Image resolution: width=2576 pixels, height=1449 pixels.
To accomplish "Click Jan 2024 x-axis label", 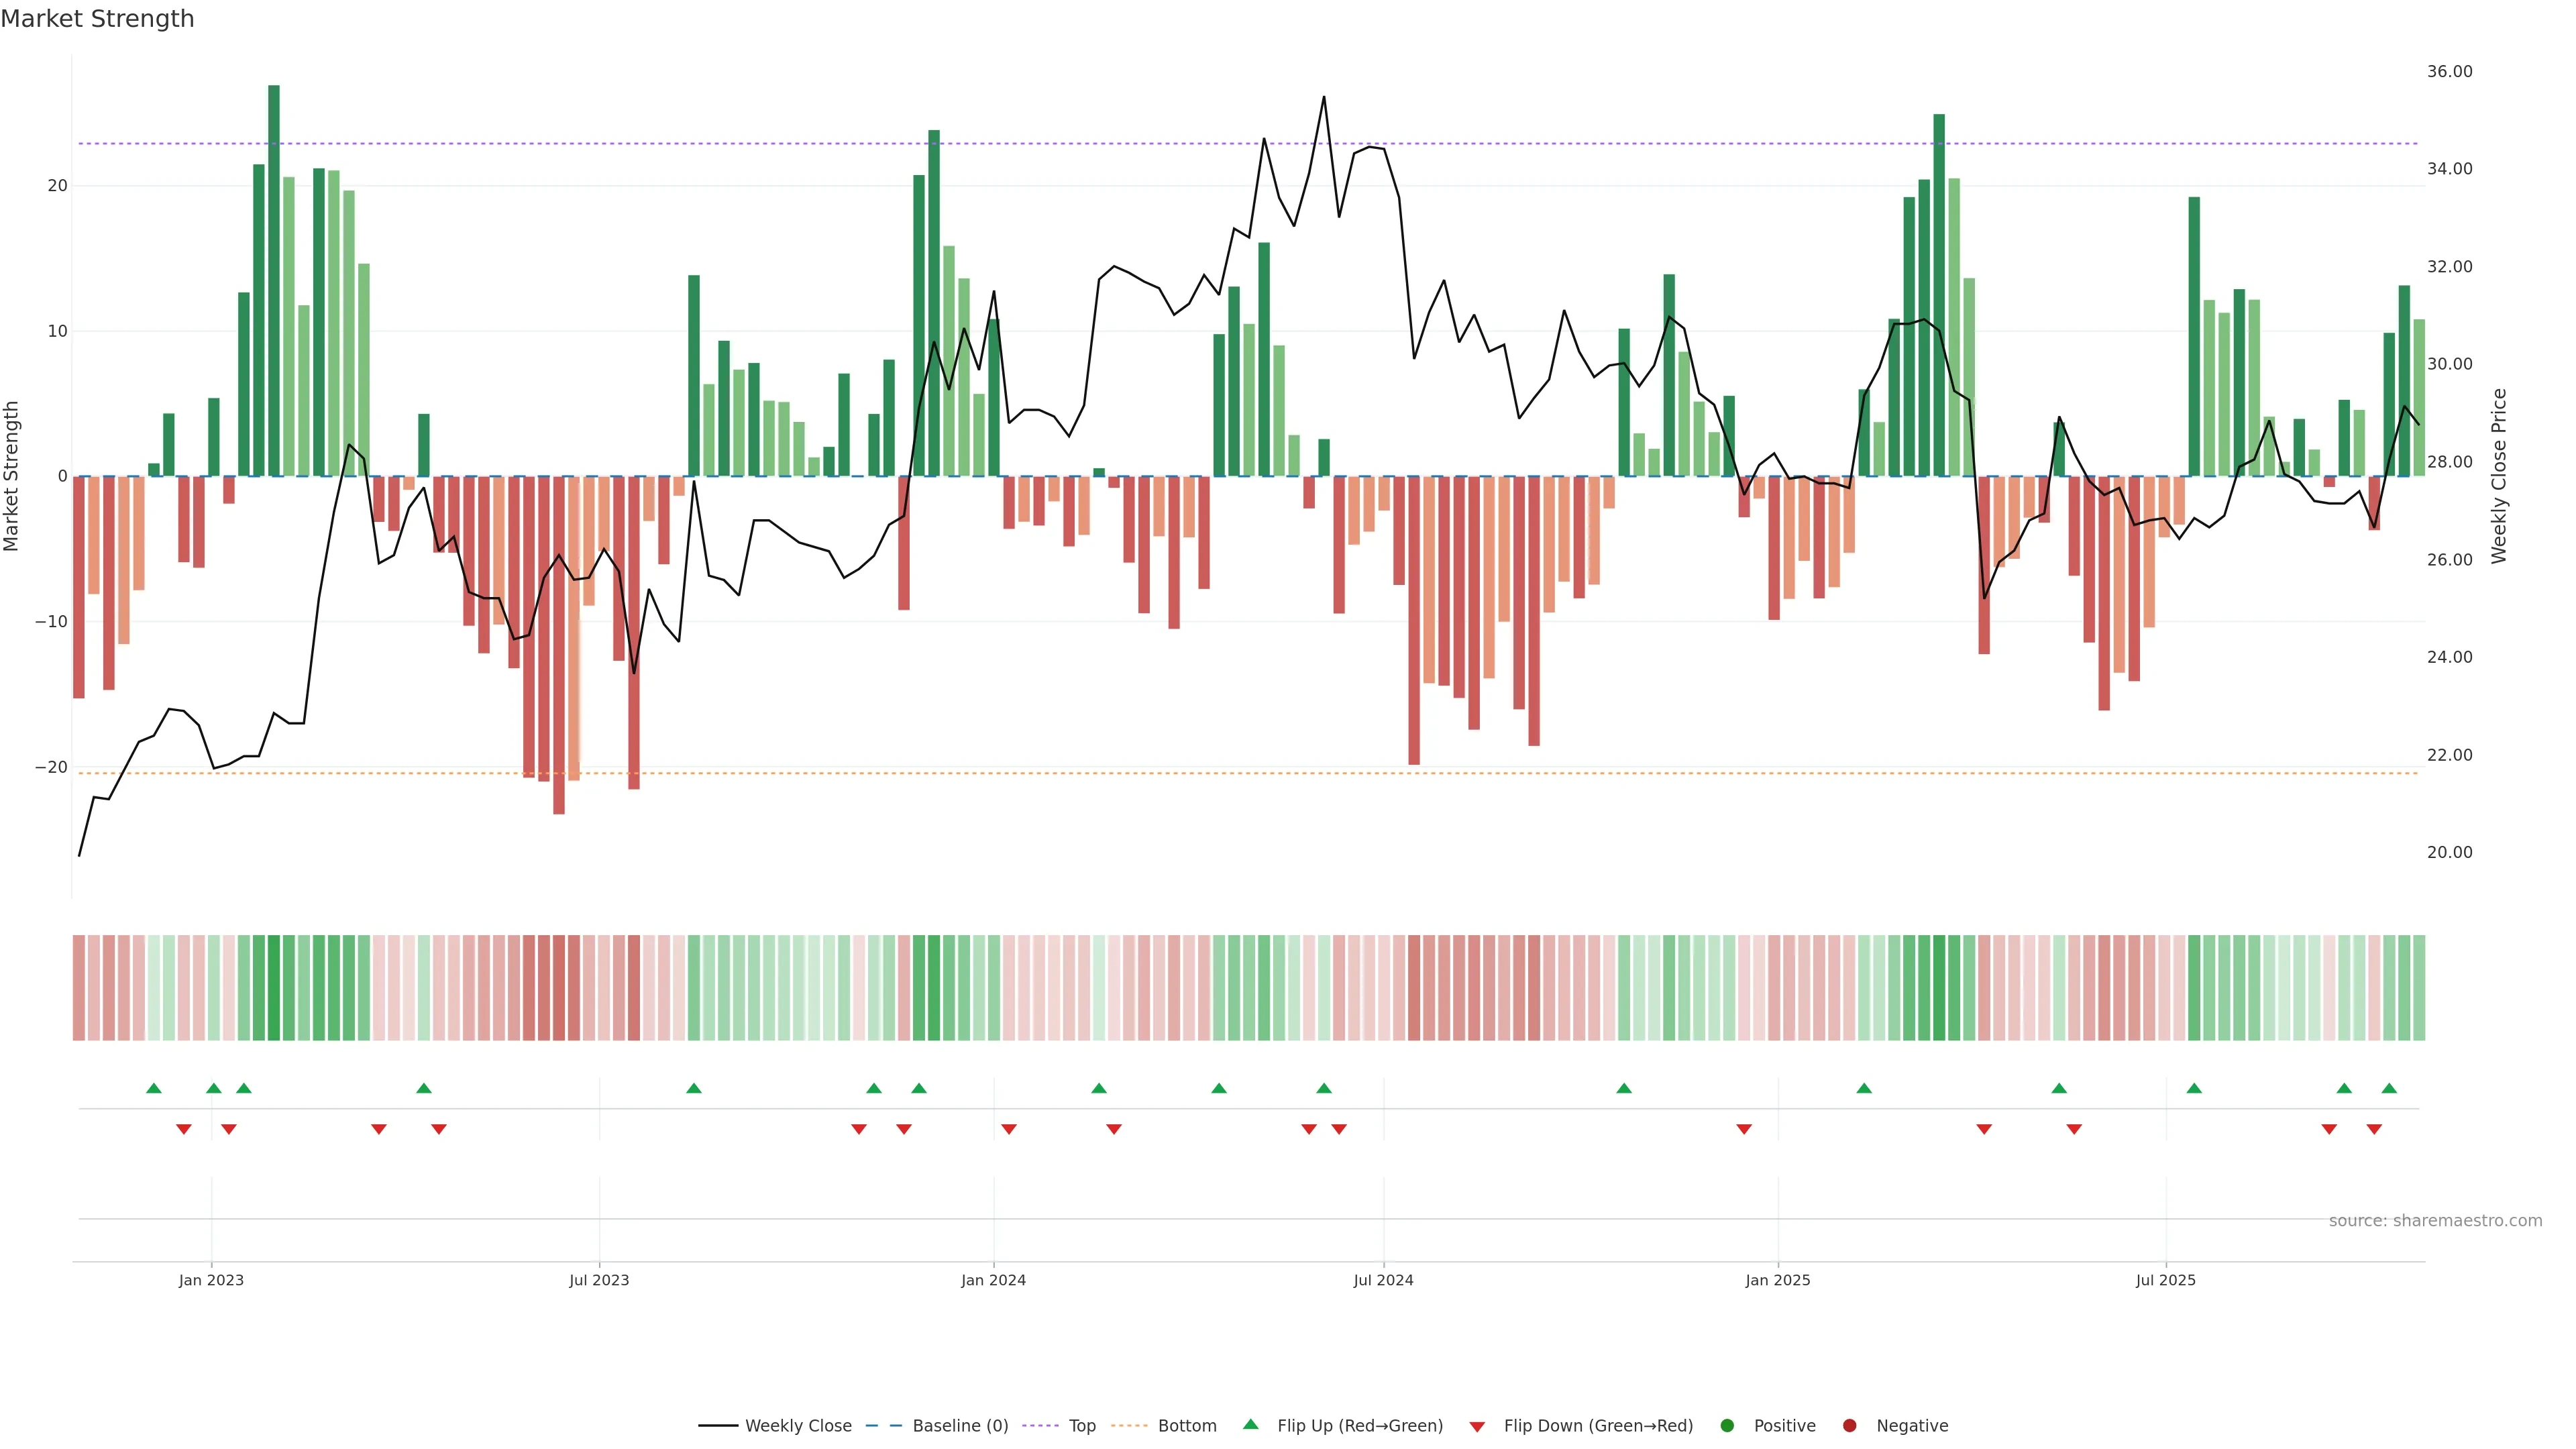I will click(x=993, y=1280).
